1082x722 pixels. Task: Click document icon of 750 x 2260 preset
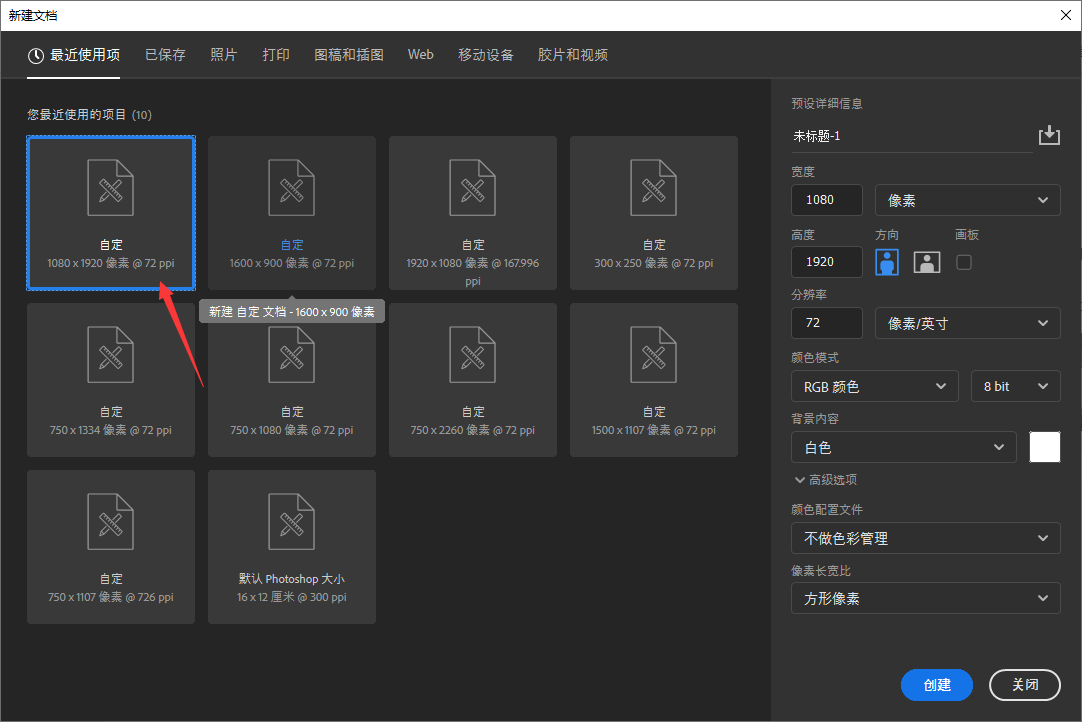473,355
